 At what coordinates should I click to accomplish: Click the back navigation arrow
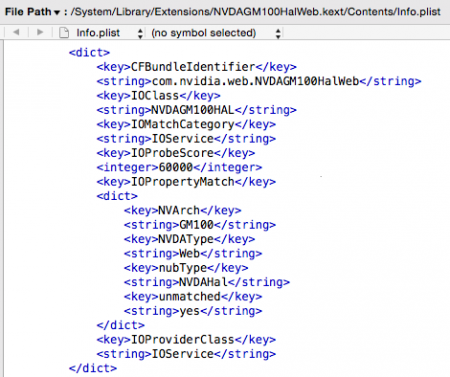16,32
